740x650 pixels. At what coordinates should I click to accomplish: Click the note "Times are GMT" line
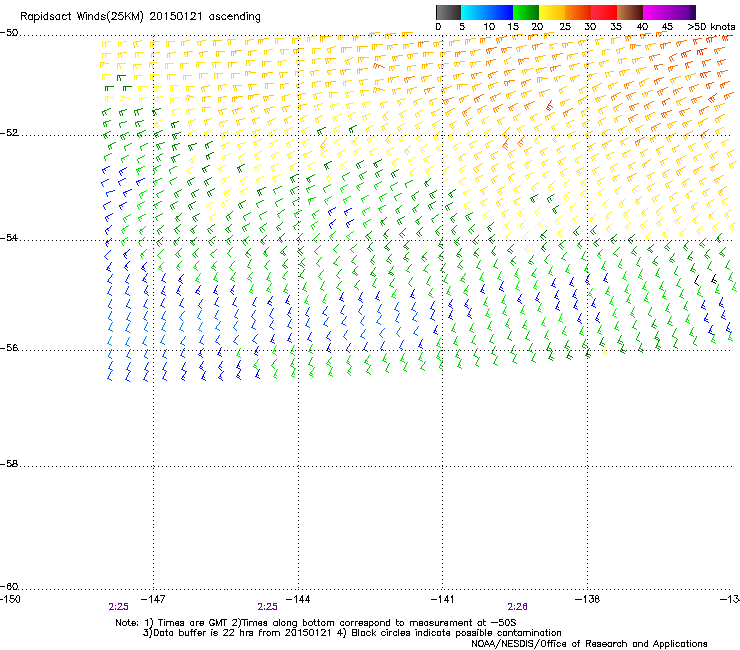(316, 623)
